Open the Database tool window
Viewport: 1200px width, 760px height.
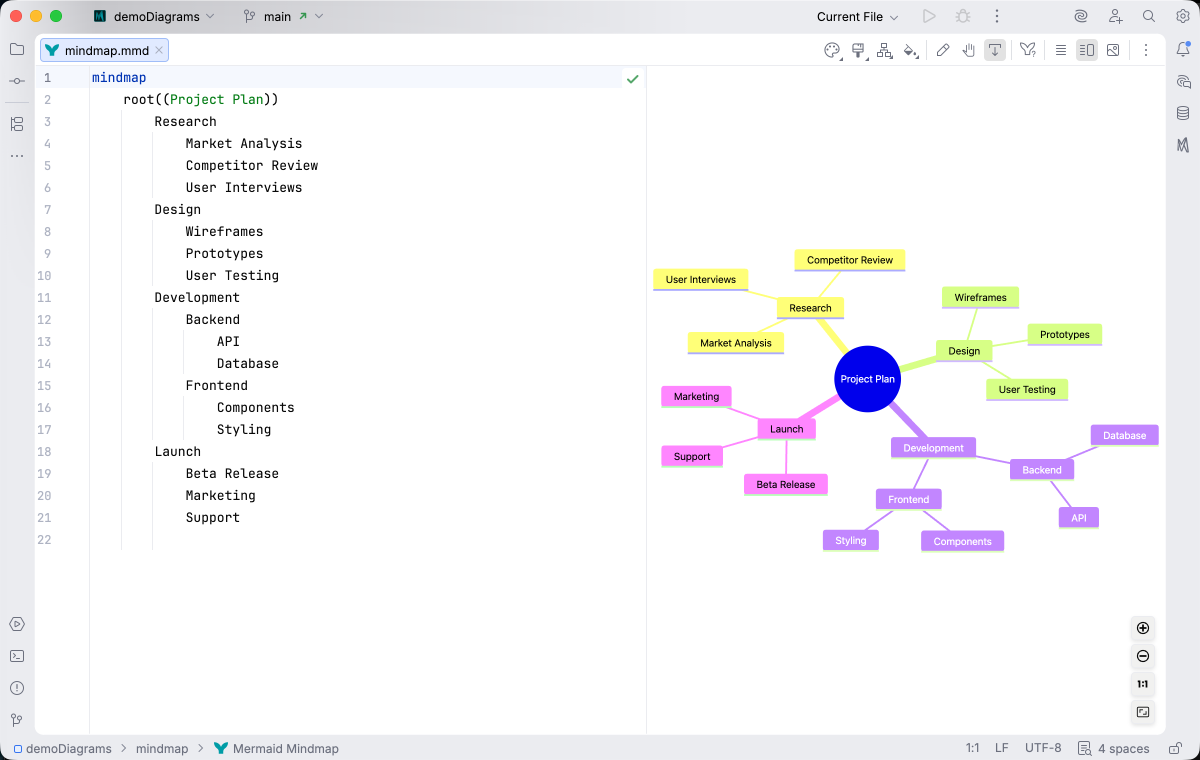1183,113
